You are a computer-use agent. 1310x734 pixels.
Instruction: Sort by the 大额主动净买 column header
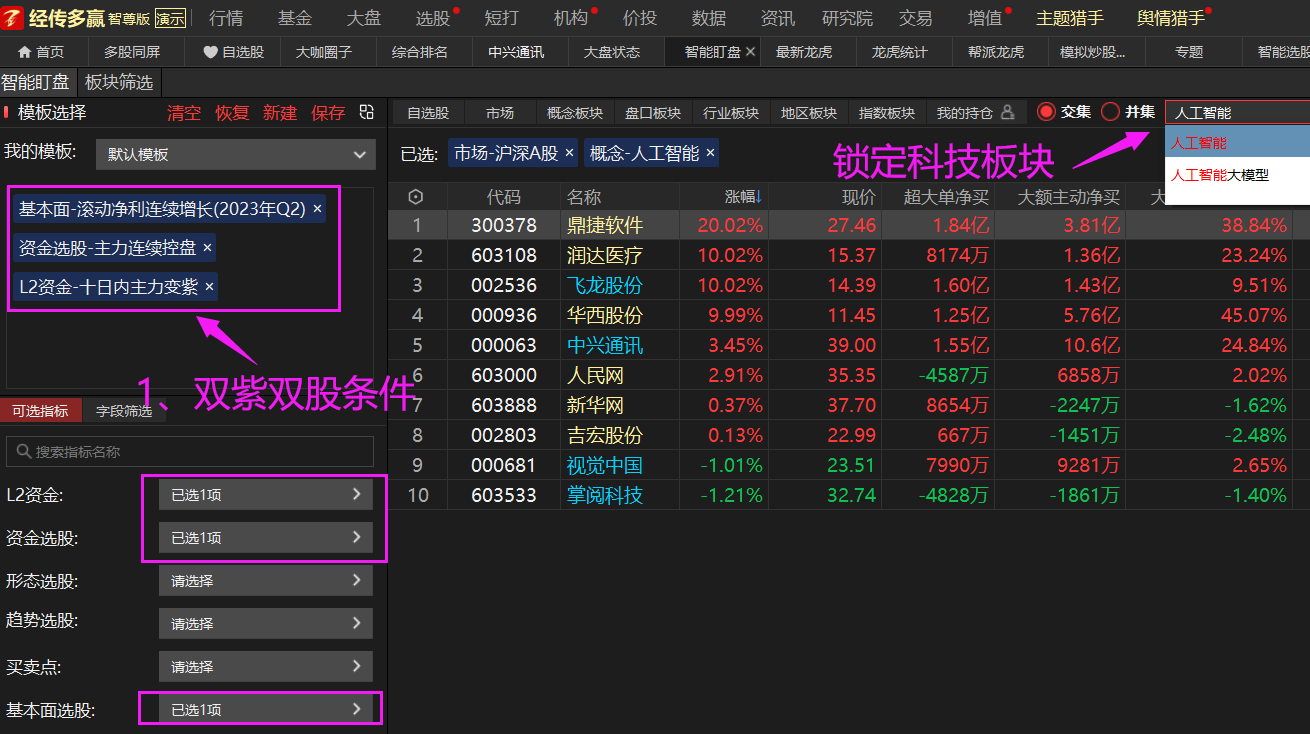(x=1068, y=197)
